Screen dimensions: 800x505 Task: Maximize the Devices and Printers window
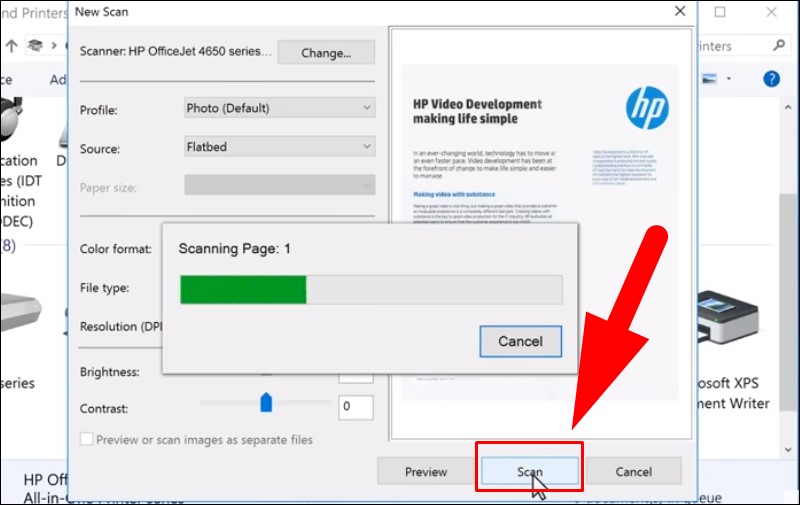[x=720, y=11]
